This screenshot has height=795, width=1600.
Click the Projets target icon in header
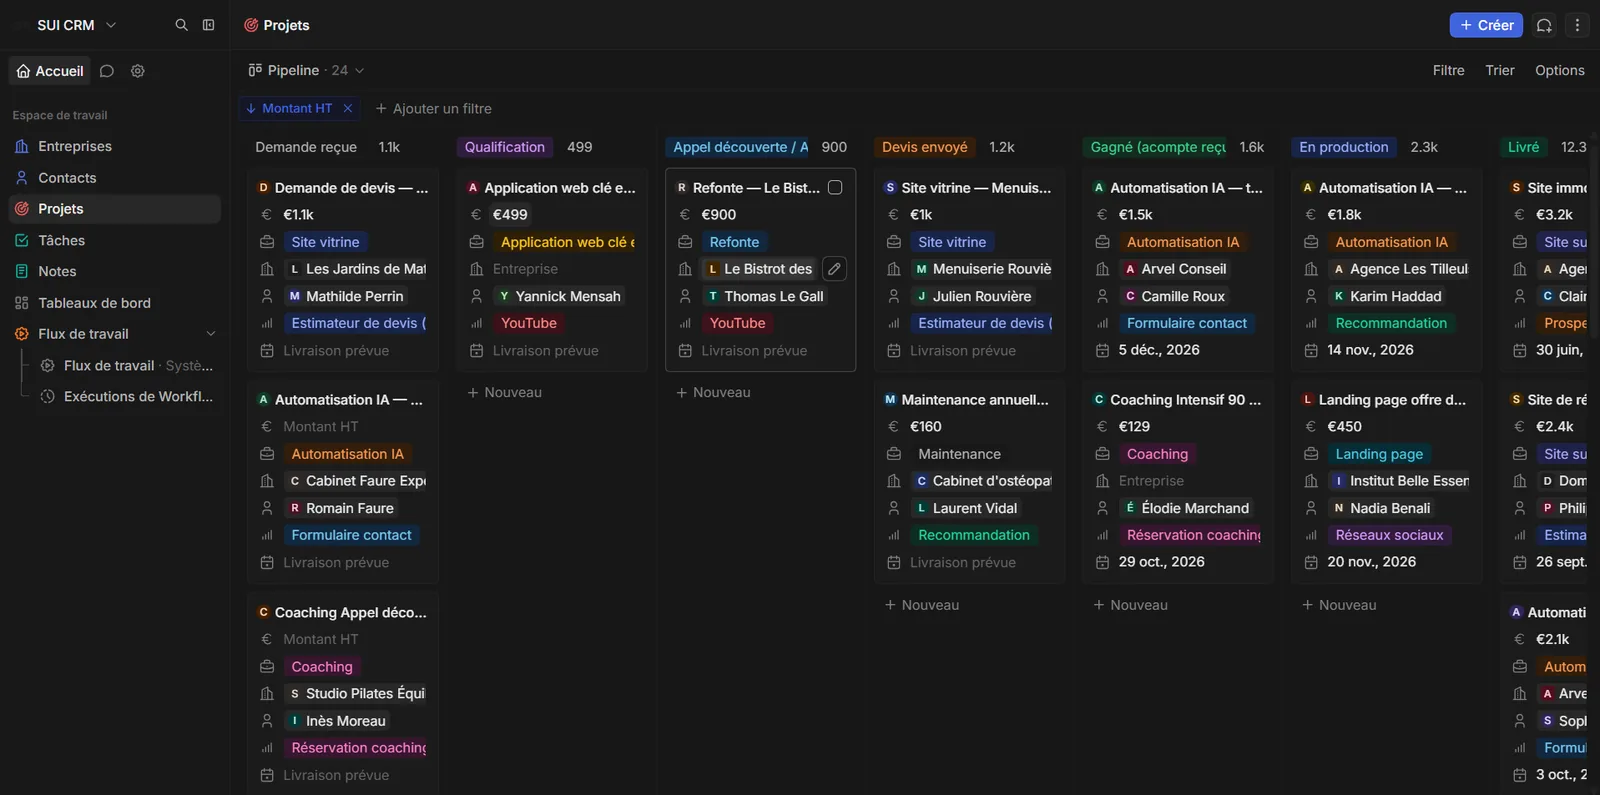(251, 25)
